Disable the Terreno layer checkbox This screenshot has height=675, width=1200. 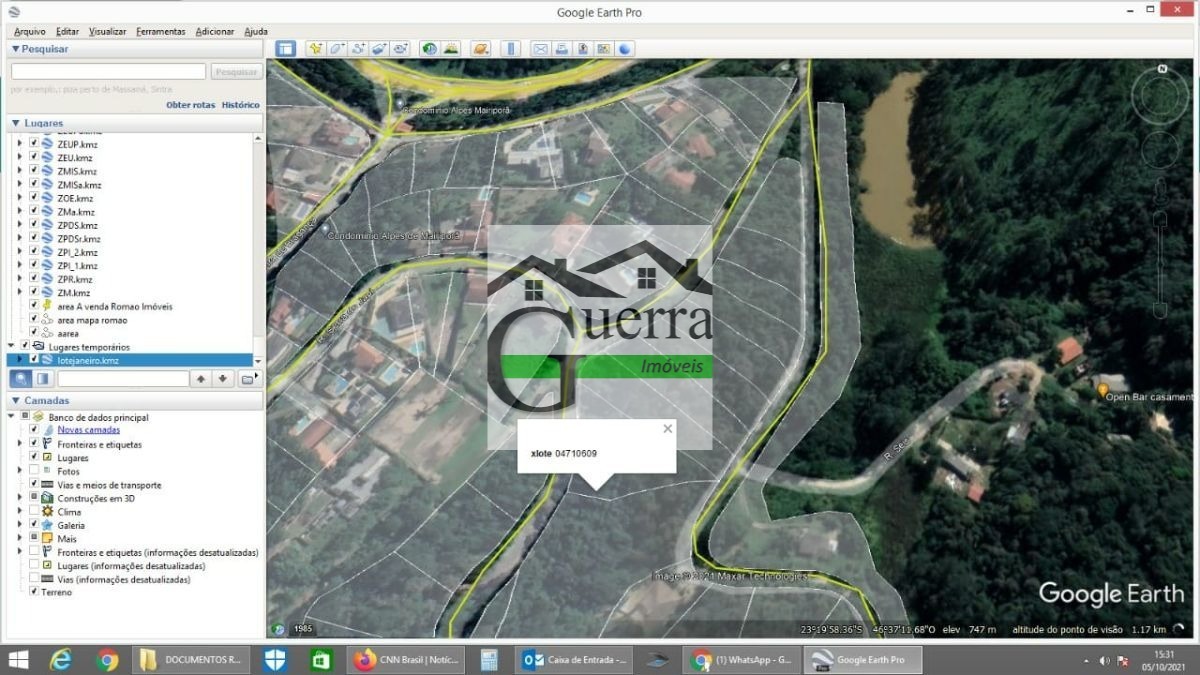[x=34, y=592]
